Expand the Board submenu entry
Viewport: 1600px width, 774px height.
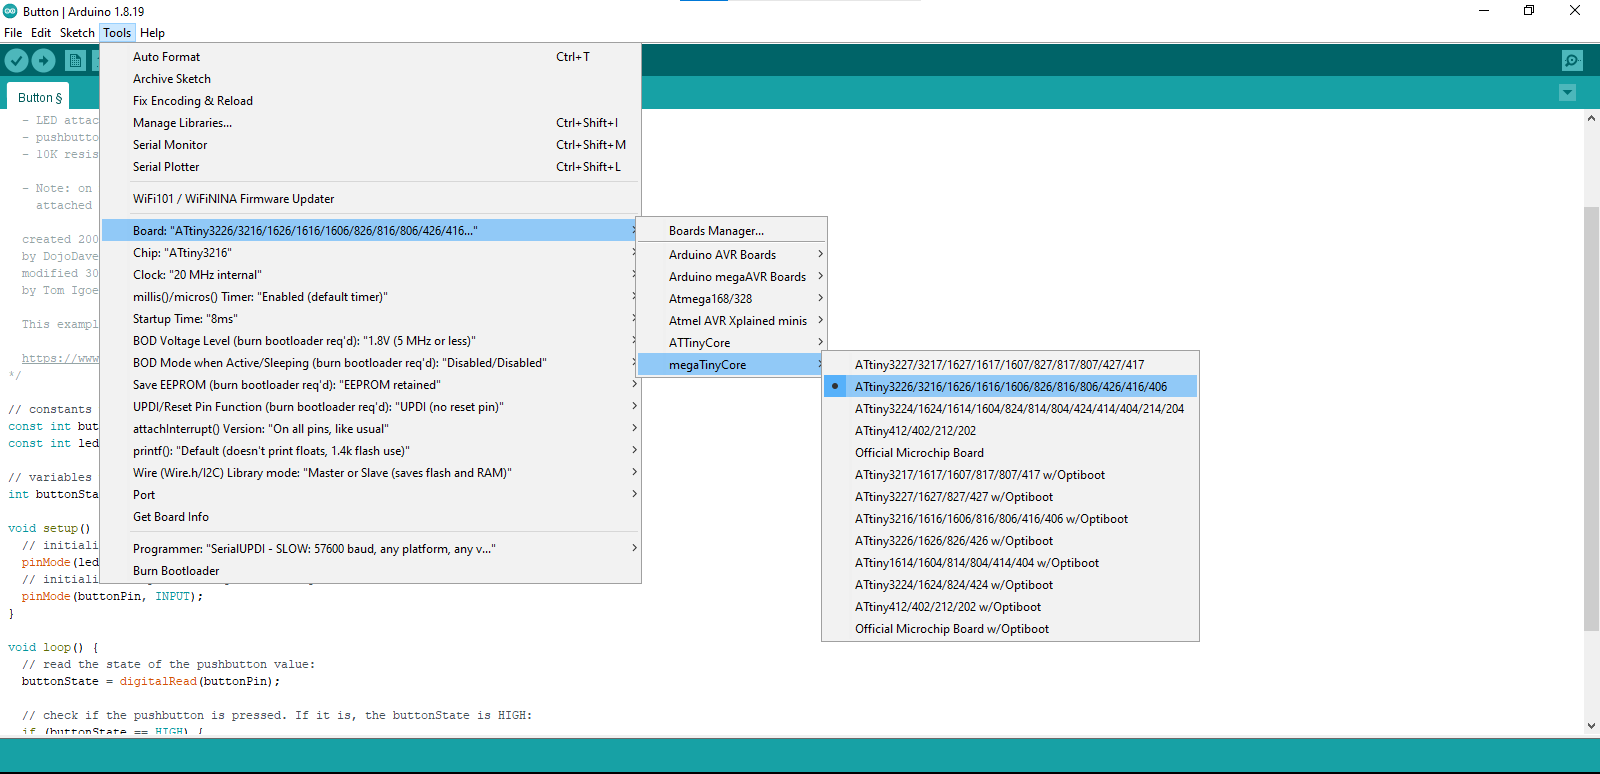[370, 231]
